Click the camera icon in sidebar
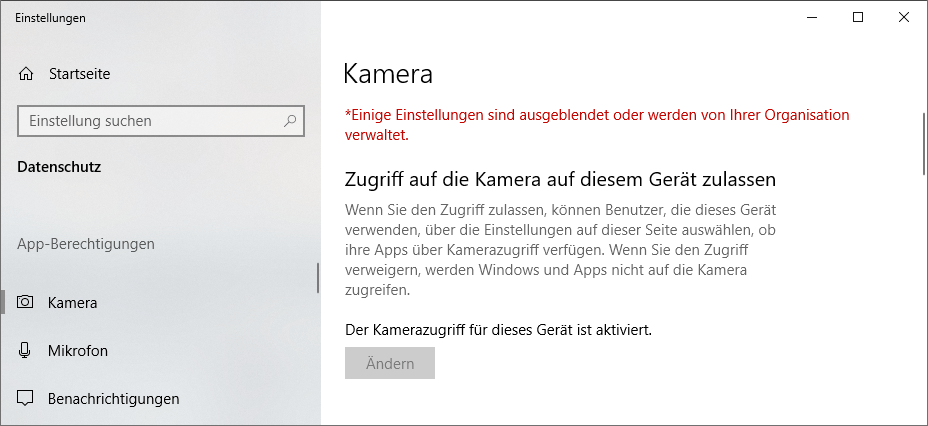Image resolution: width=928 pixels, height=426 pixels. (26, 302)
